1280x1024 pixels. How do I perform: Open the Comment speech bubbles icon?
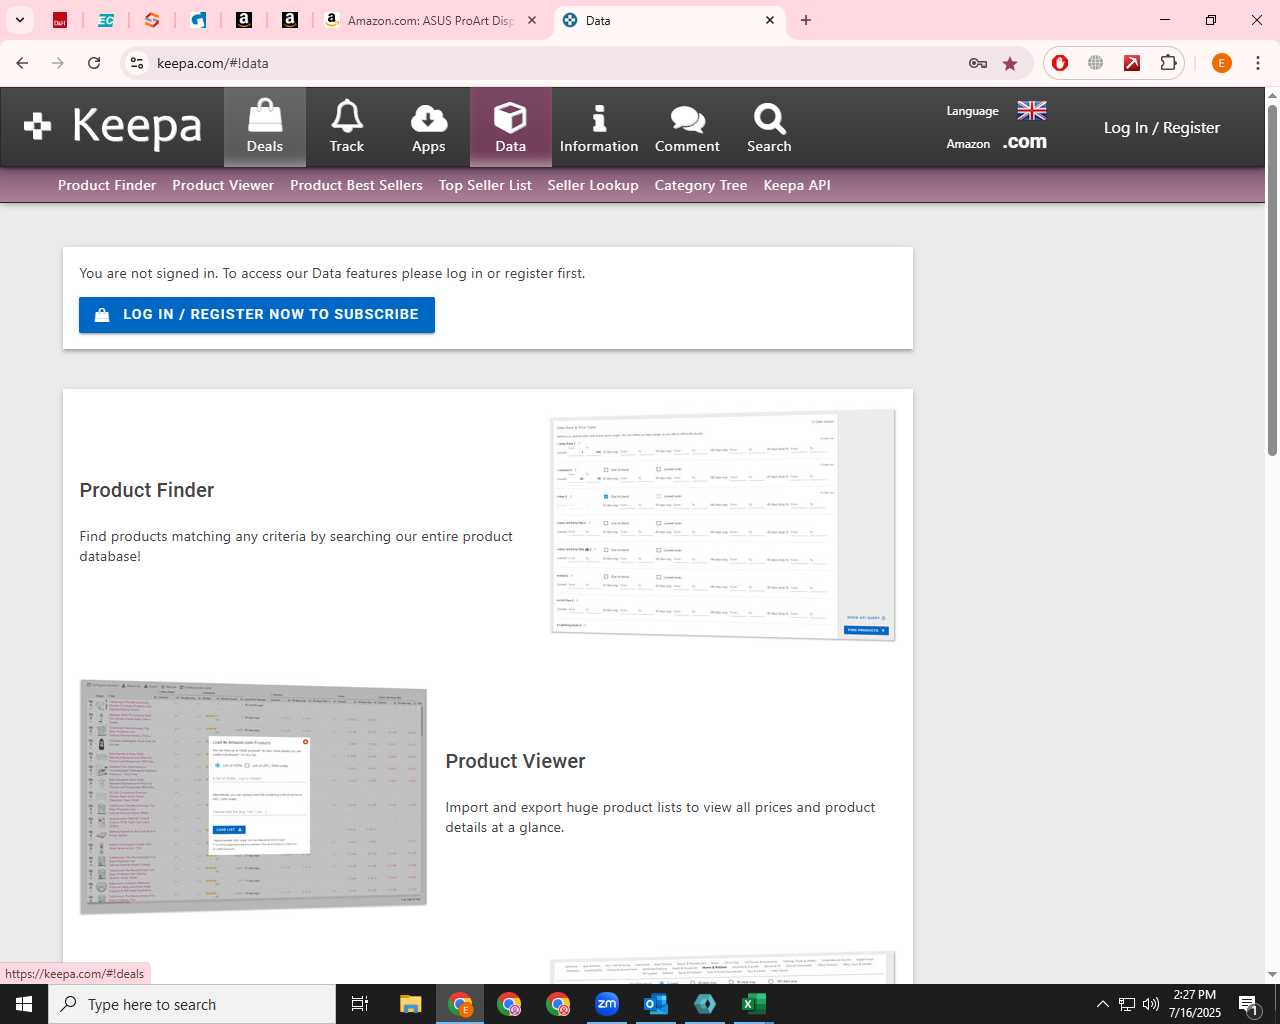click(687, 127)
